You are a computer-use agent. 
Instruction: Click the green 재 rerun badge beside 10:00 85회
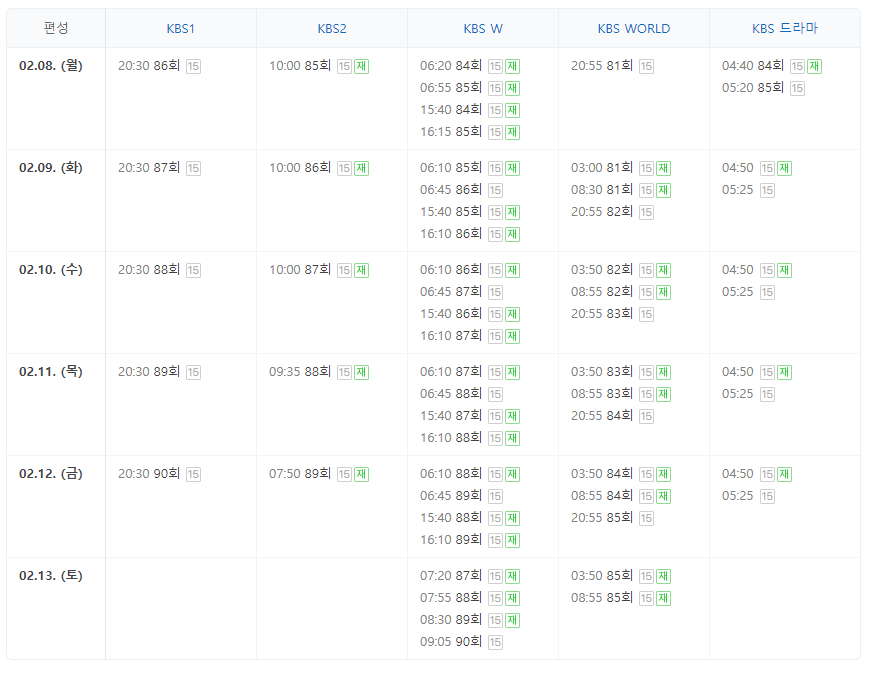361,67
